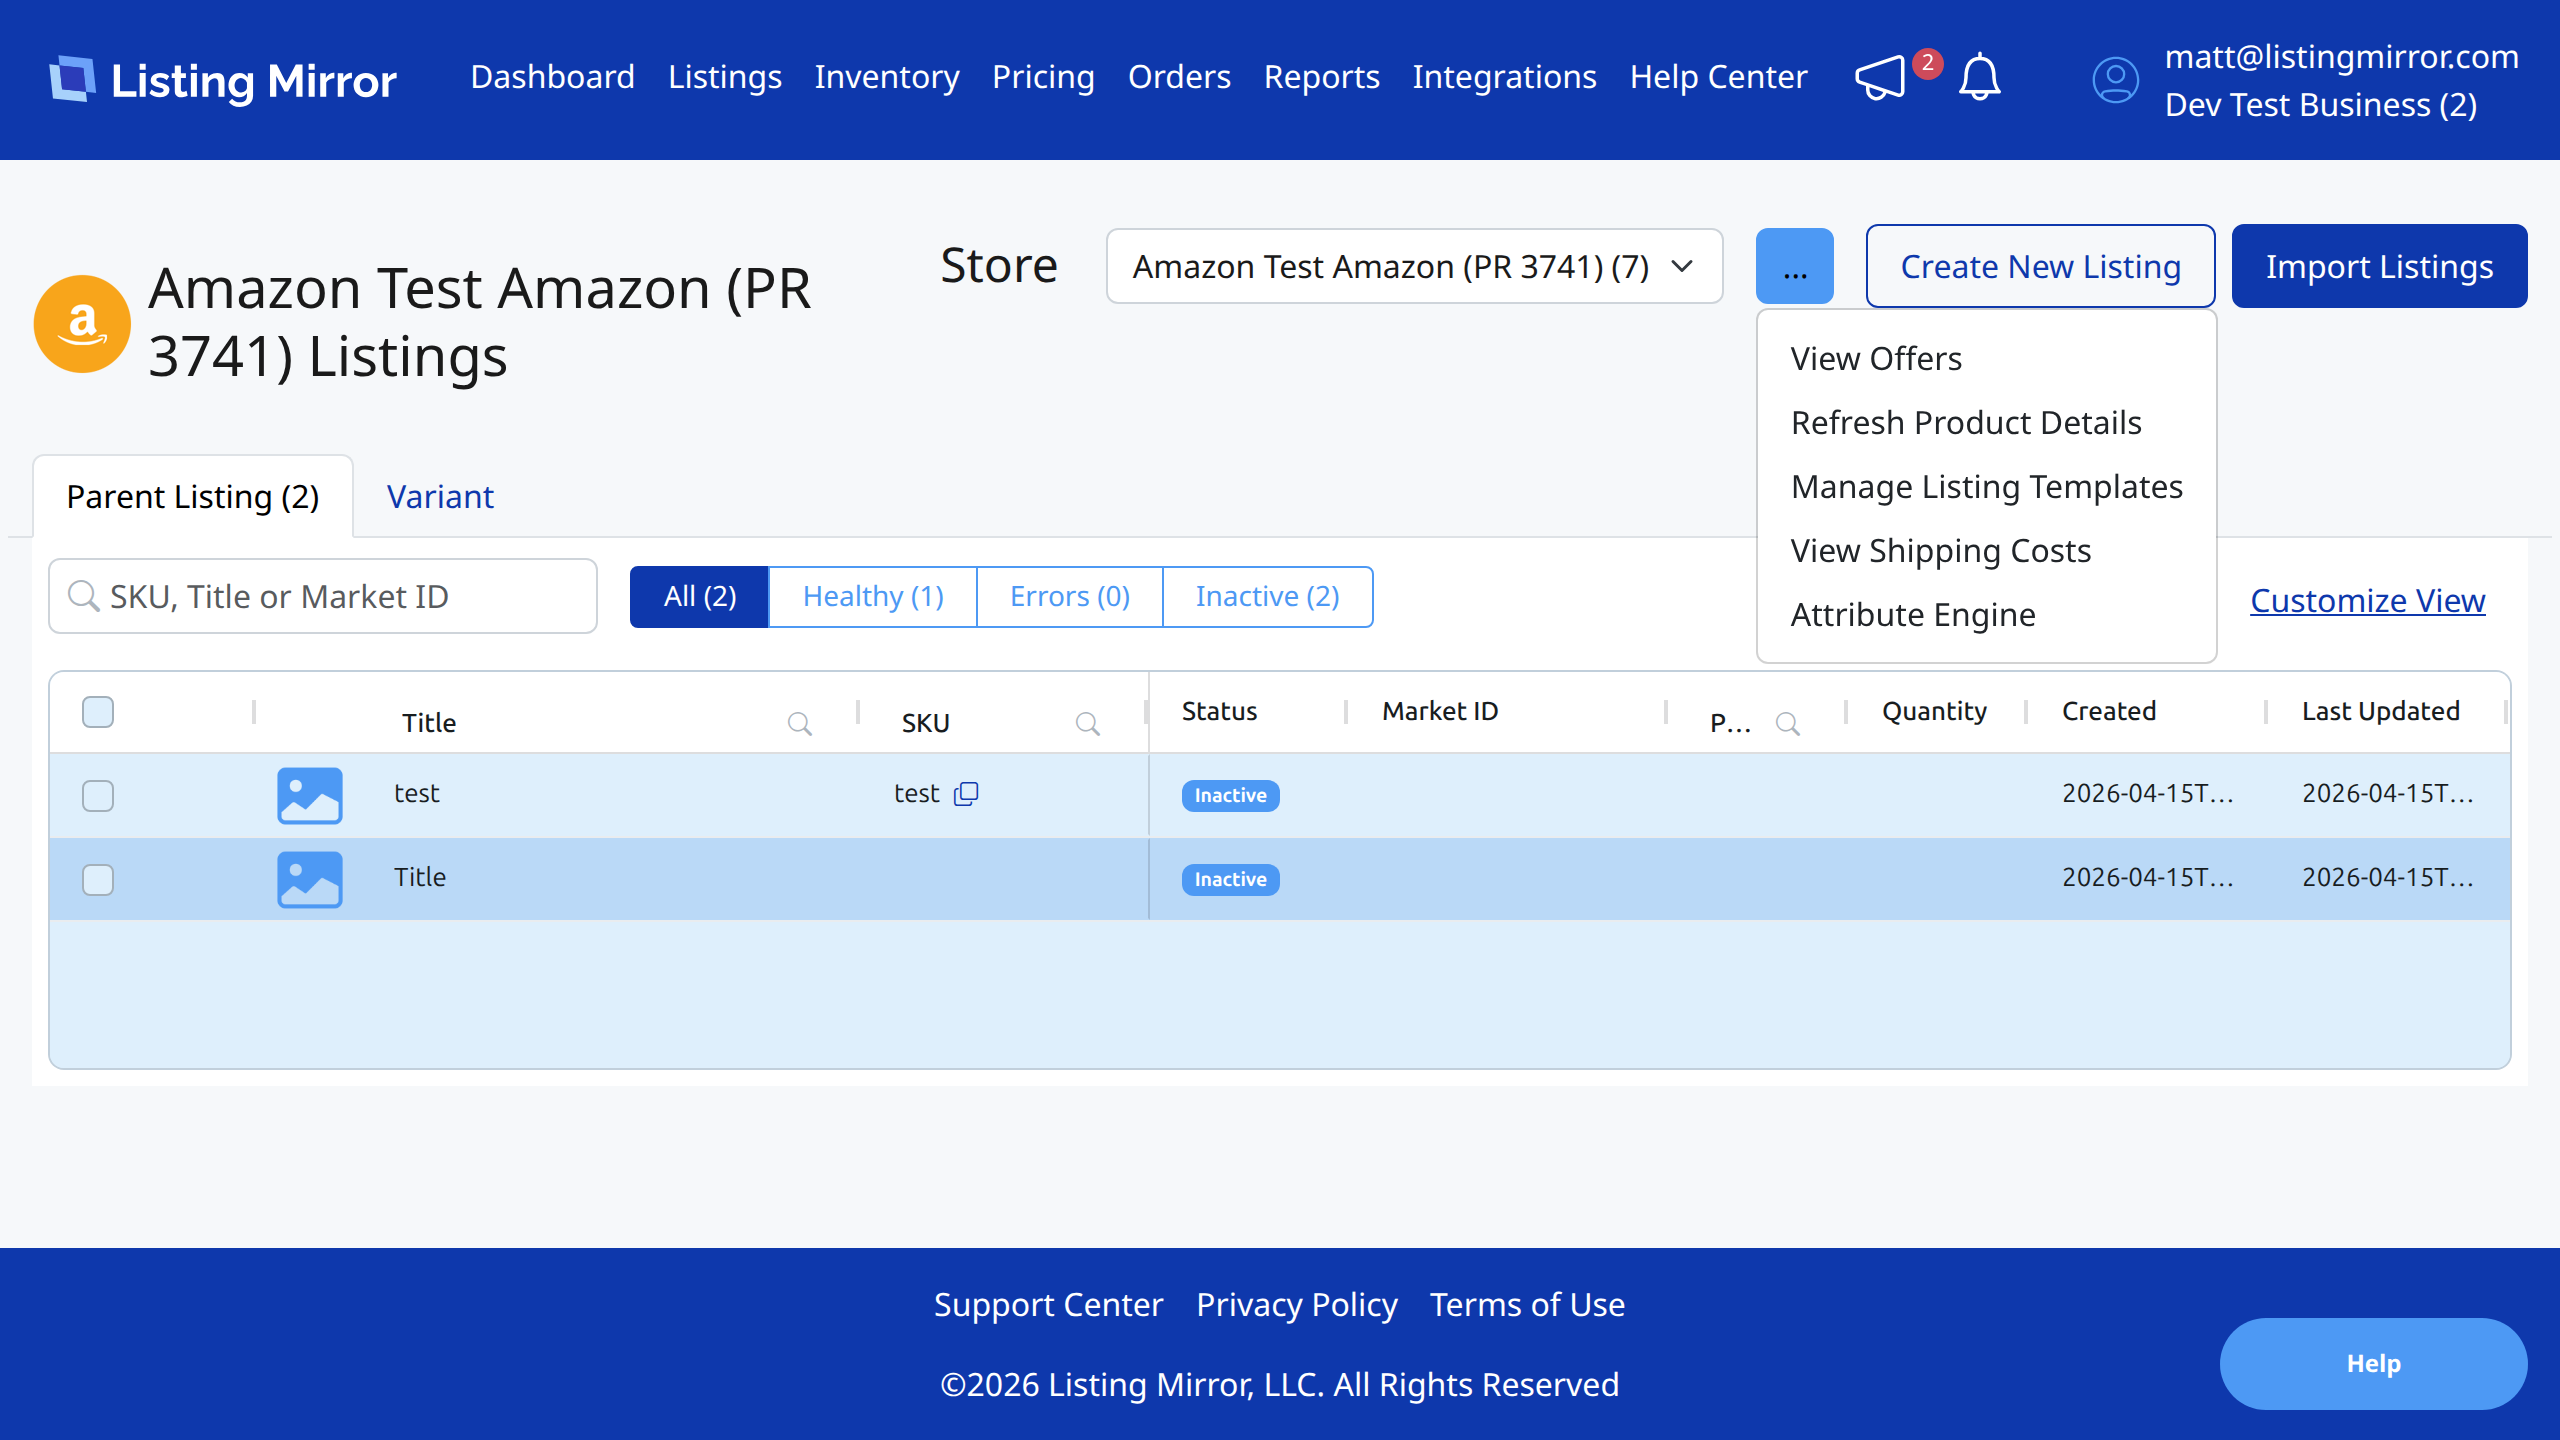Open the Orders navigation item
This screenshot has width=2560, height=1440.
[1179, 77]
